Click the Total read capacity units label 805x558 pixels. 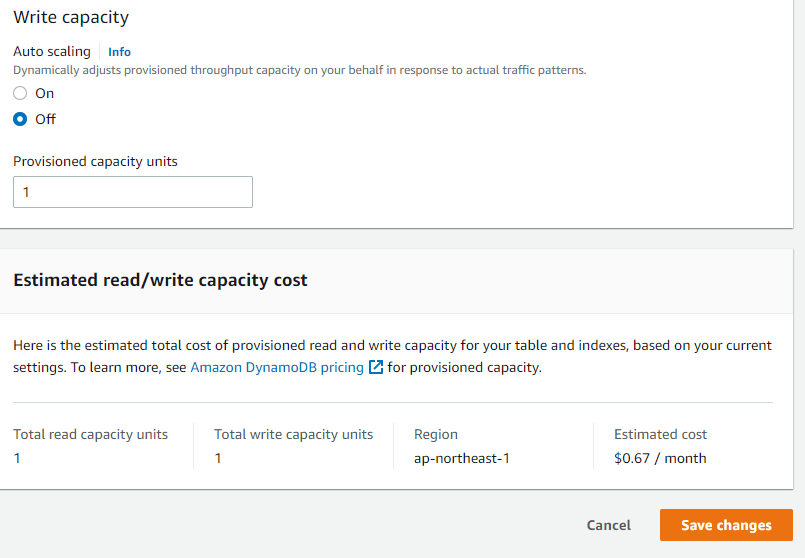coord(90,434)
